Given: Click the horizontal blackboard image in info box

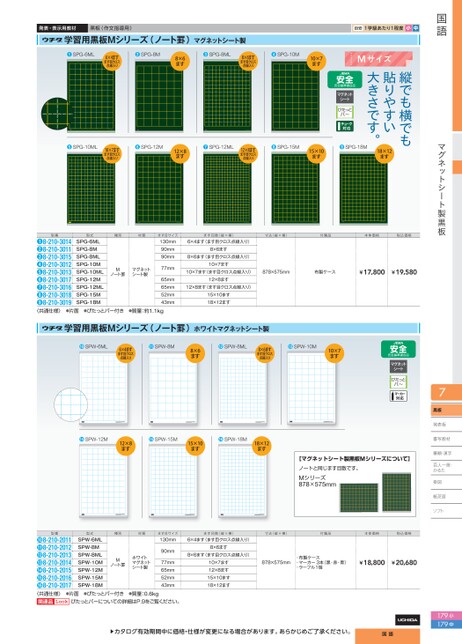Looking at the screenshot, I should [x=359, y=497].
